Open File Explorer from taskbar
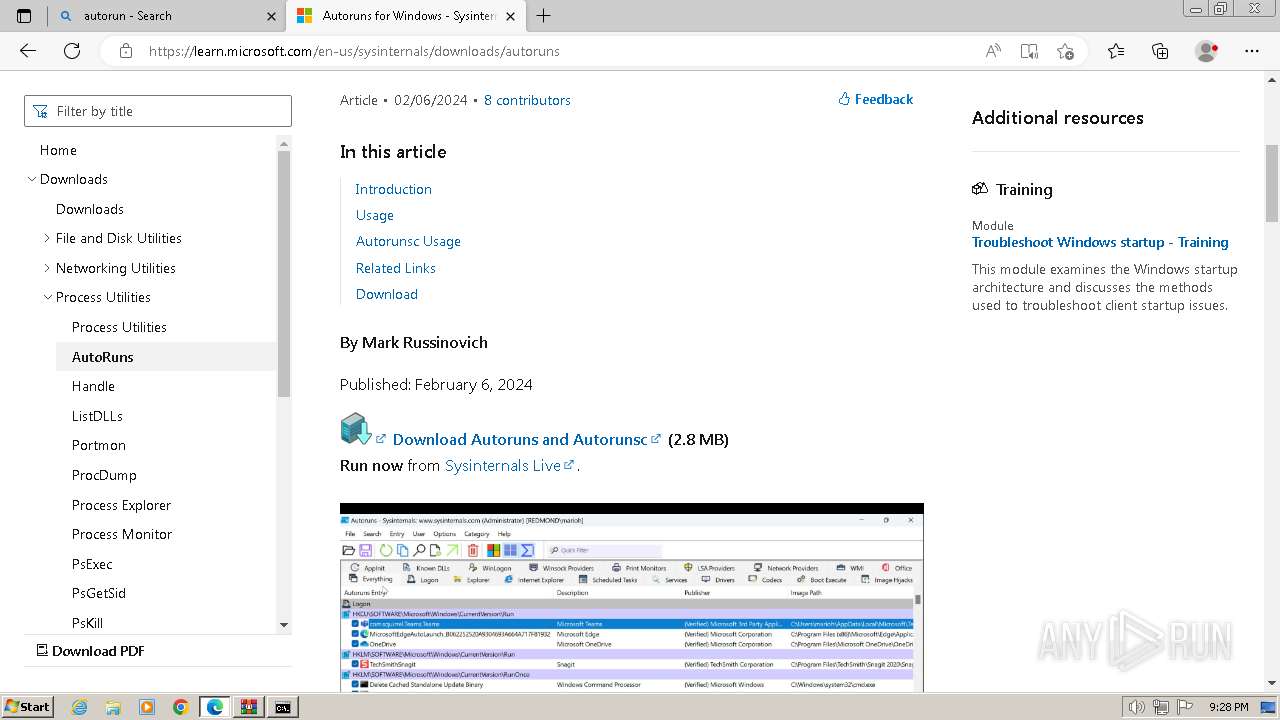Screen dimensions: 1280x720 [113, 707]
